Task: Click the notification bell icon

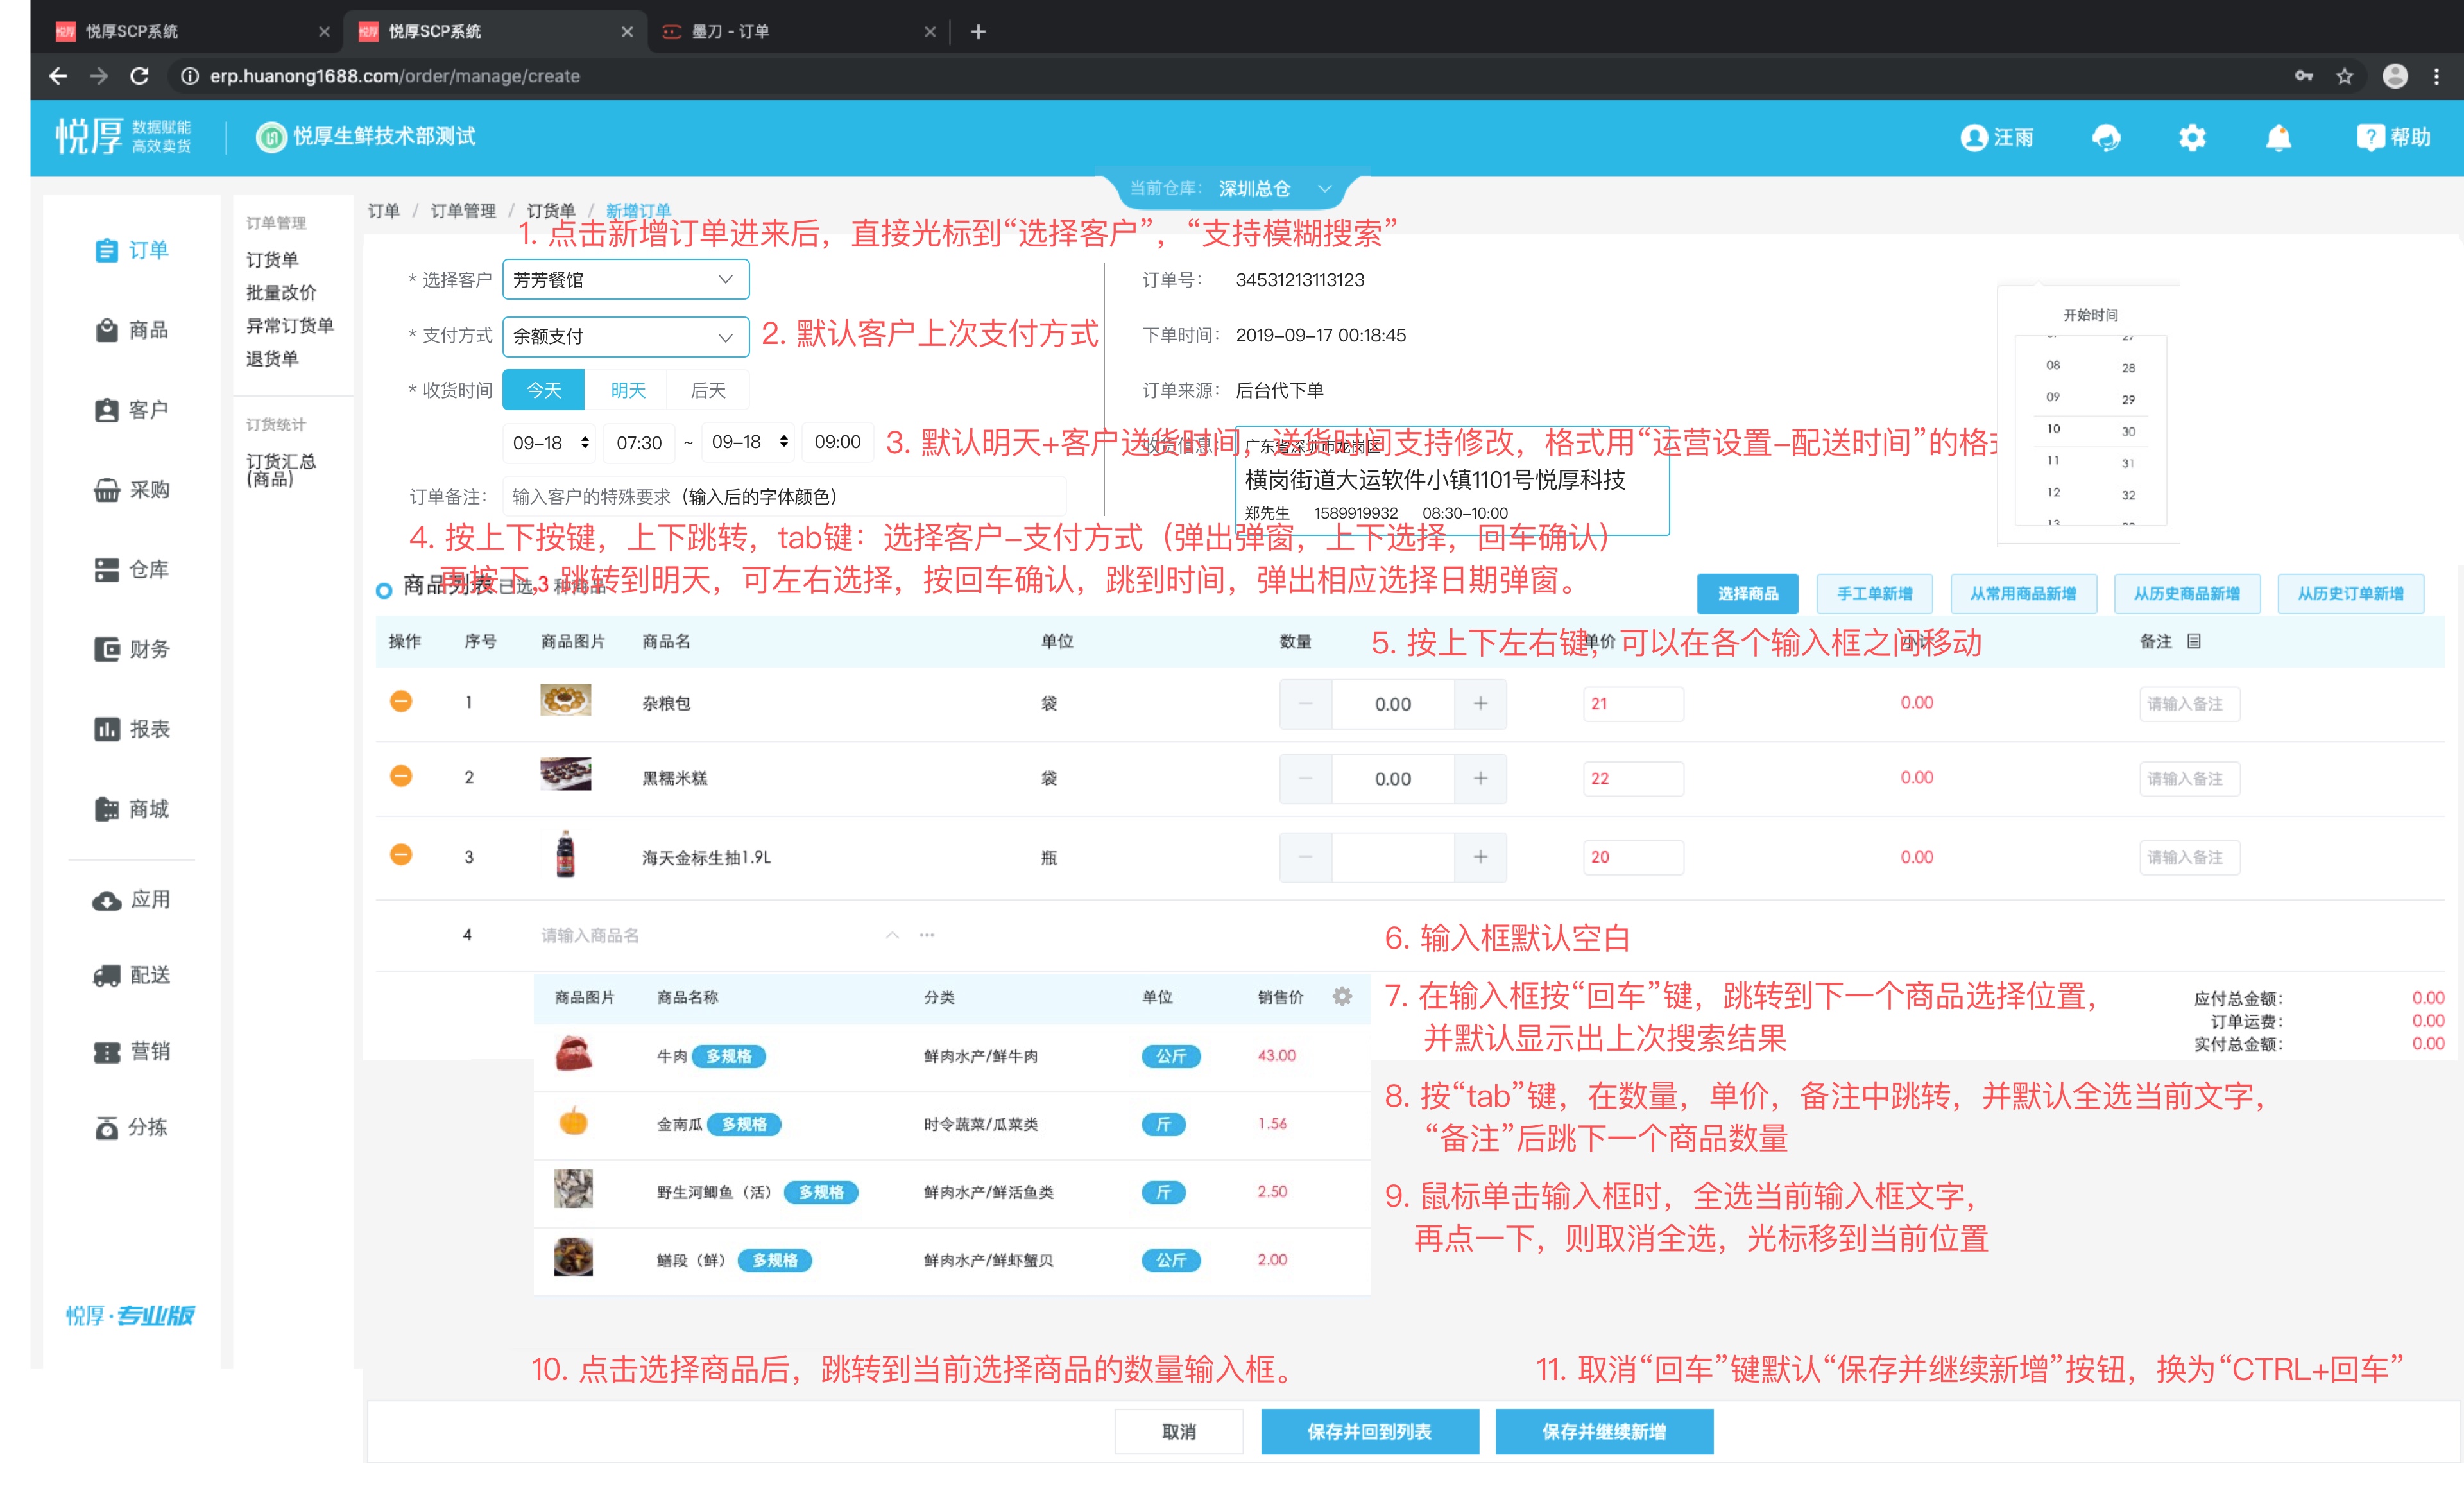Action: coord(2278,137)
